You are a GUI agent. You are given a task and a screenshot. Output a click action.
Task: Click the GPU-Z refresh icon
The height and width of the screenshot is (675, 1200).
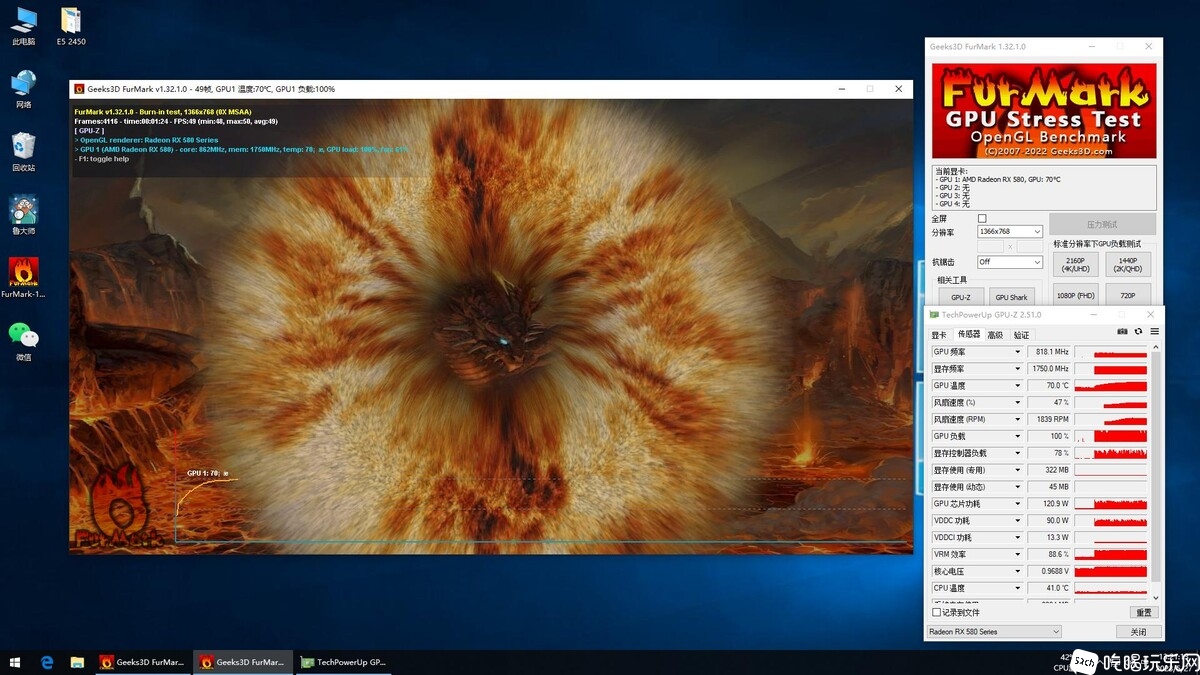(x=1138, y=332)
